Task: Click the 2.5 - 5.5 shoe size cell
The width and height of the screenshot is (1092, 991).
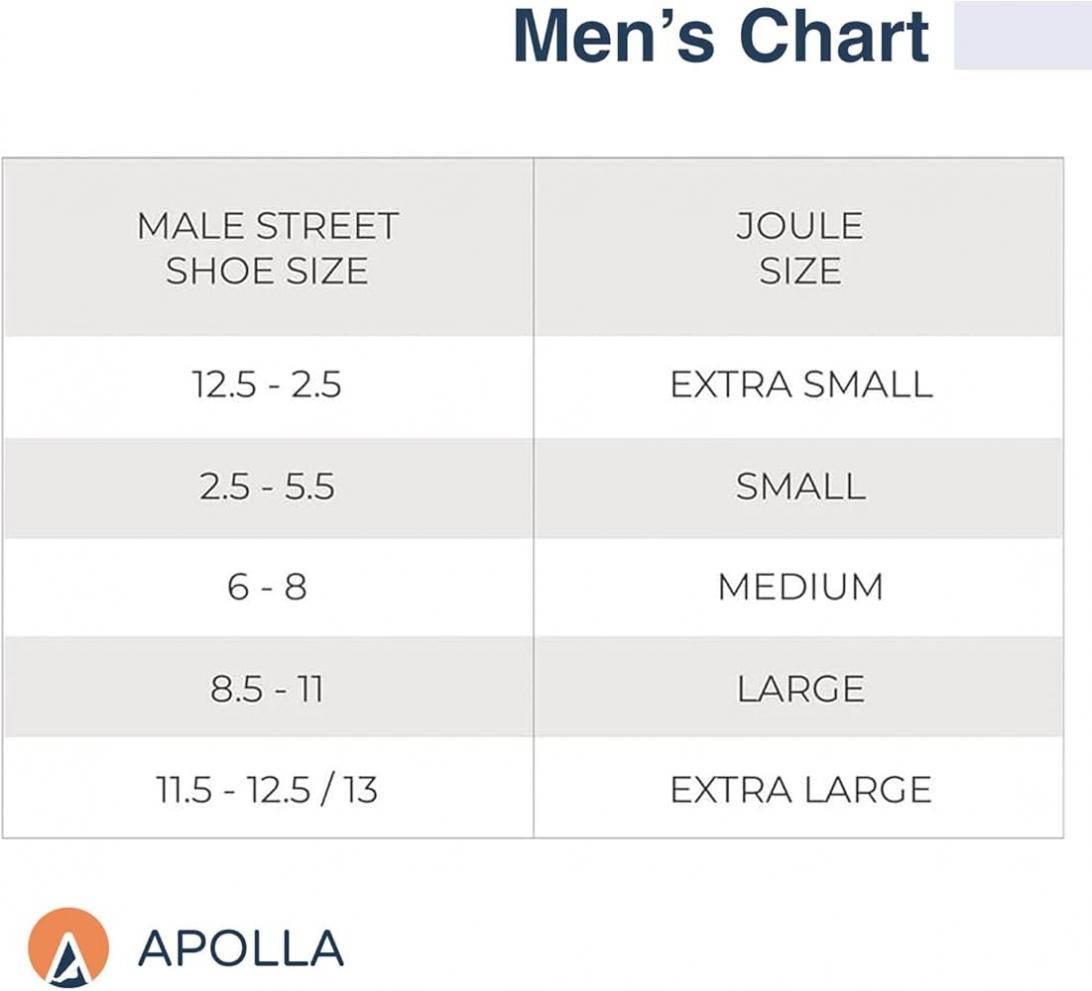Action: [x=267, y=487]
